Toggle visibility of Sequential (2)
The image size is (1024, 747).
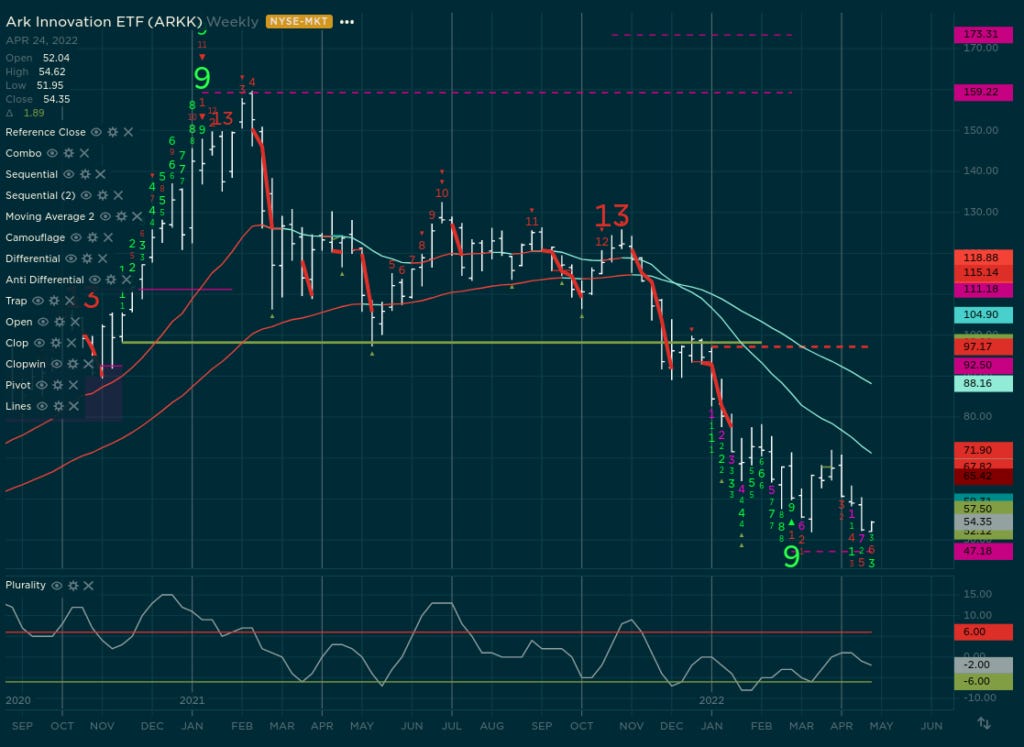point(86,195)
